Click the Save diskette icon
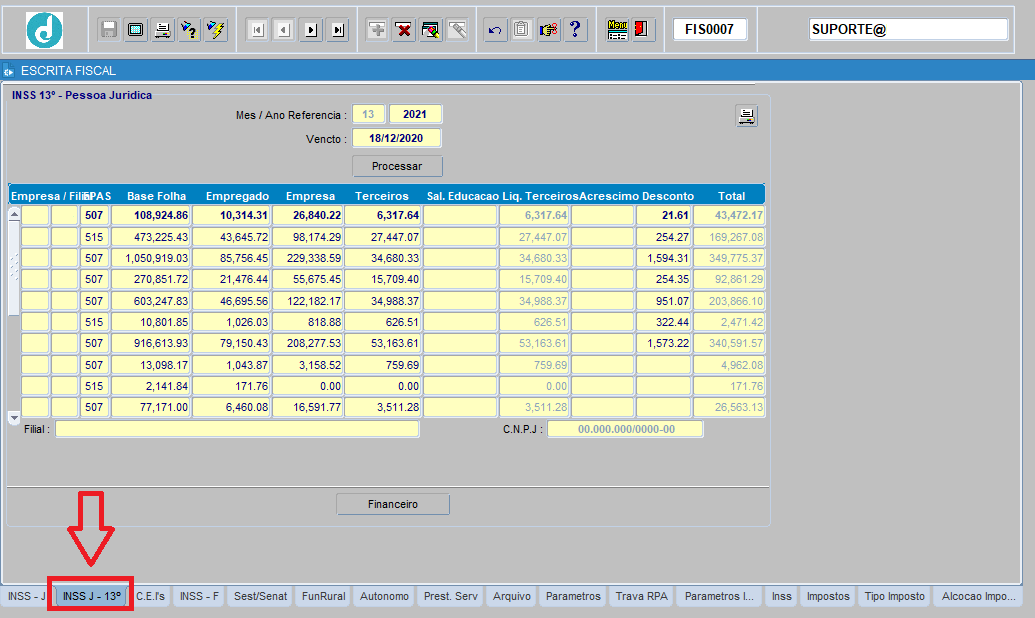This screenshot has width=1035, height=618. click(107, 28)
